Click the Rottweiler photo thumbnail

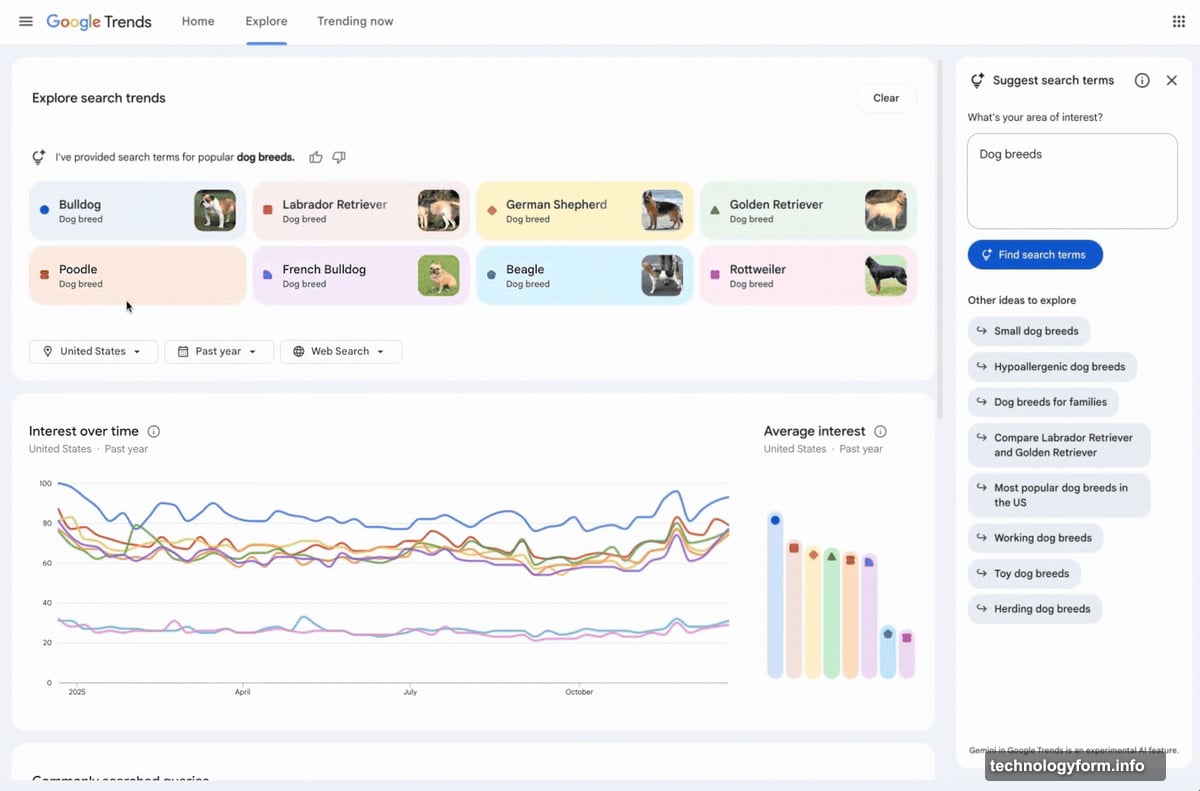click(886, 276)
